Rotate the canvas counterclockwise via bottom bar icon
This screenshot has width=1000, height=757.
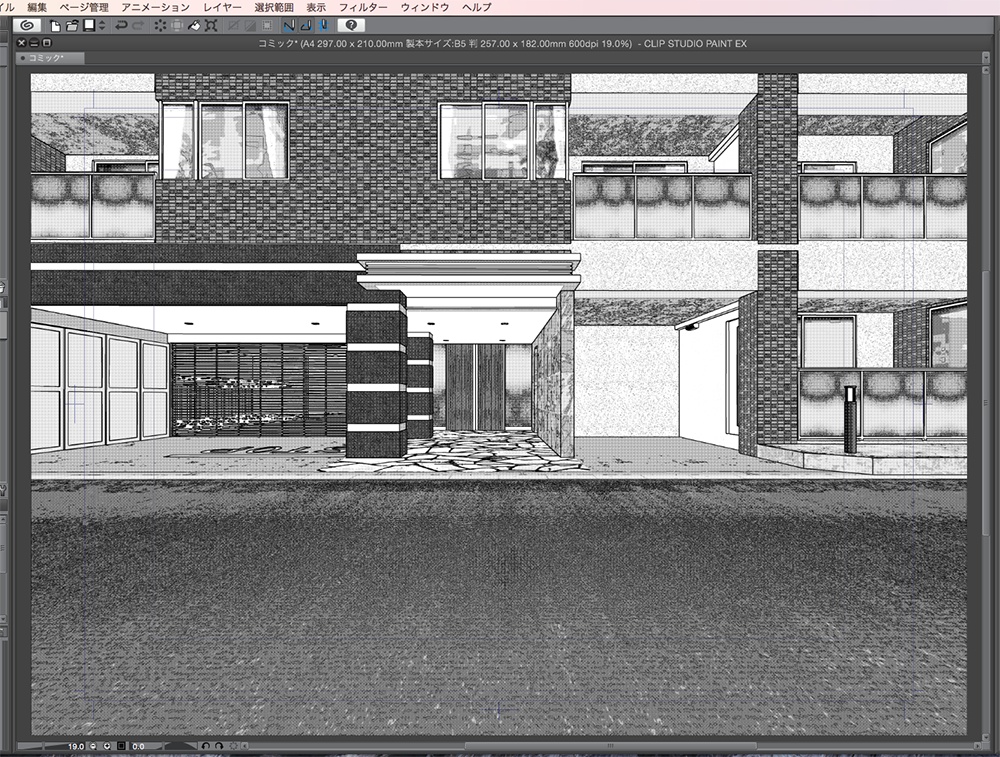coord(205,745)
